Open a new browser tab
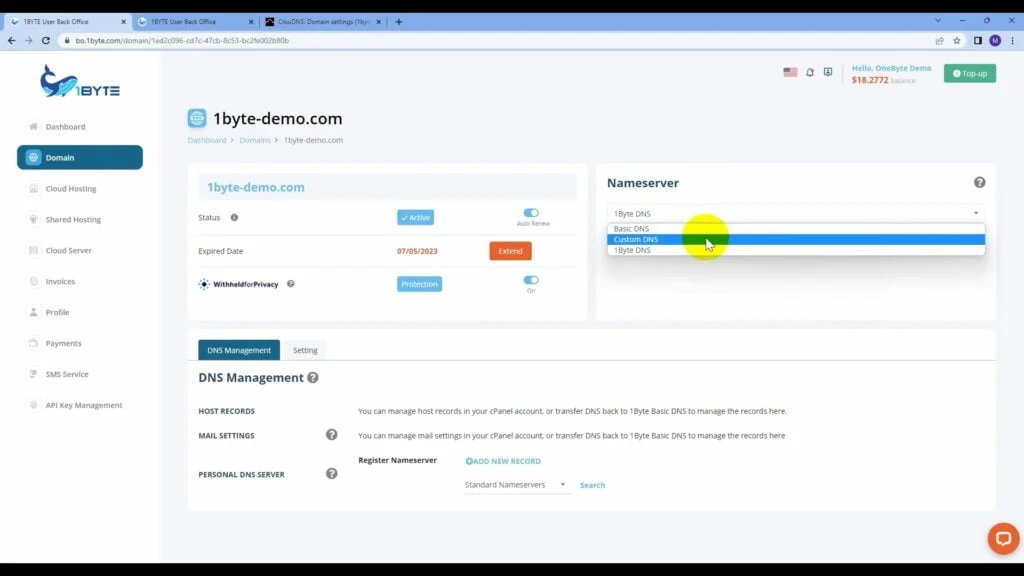Viewport: 1024px width, 576px height. [398, 22]
